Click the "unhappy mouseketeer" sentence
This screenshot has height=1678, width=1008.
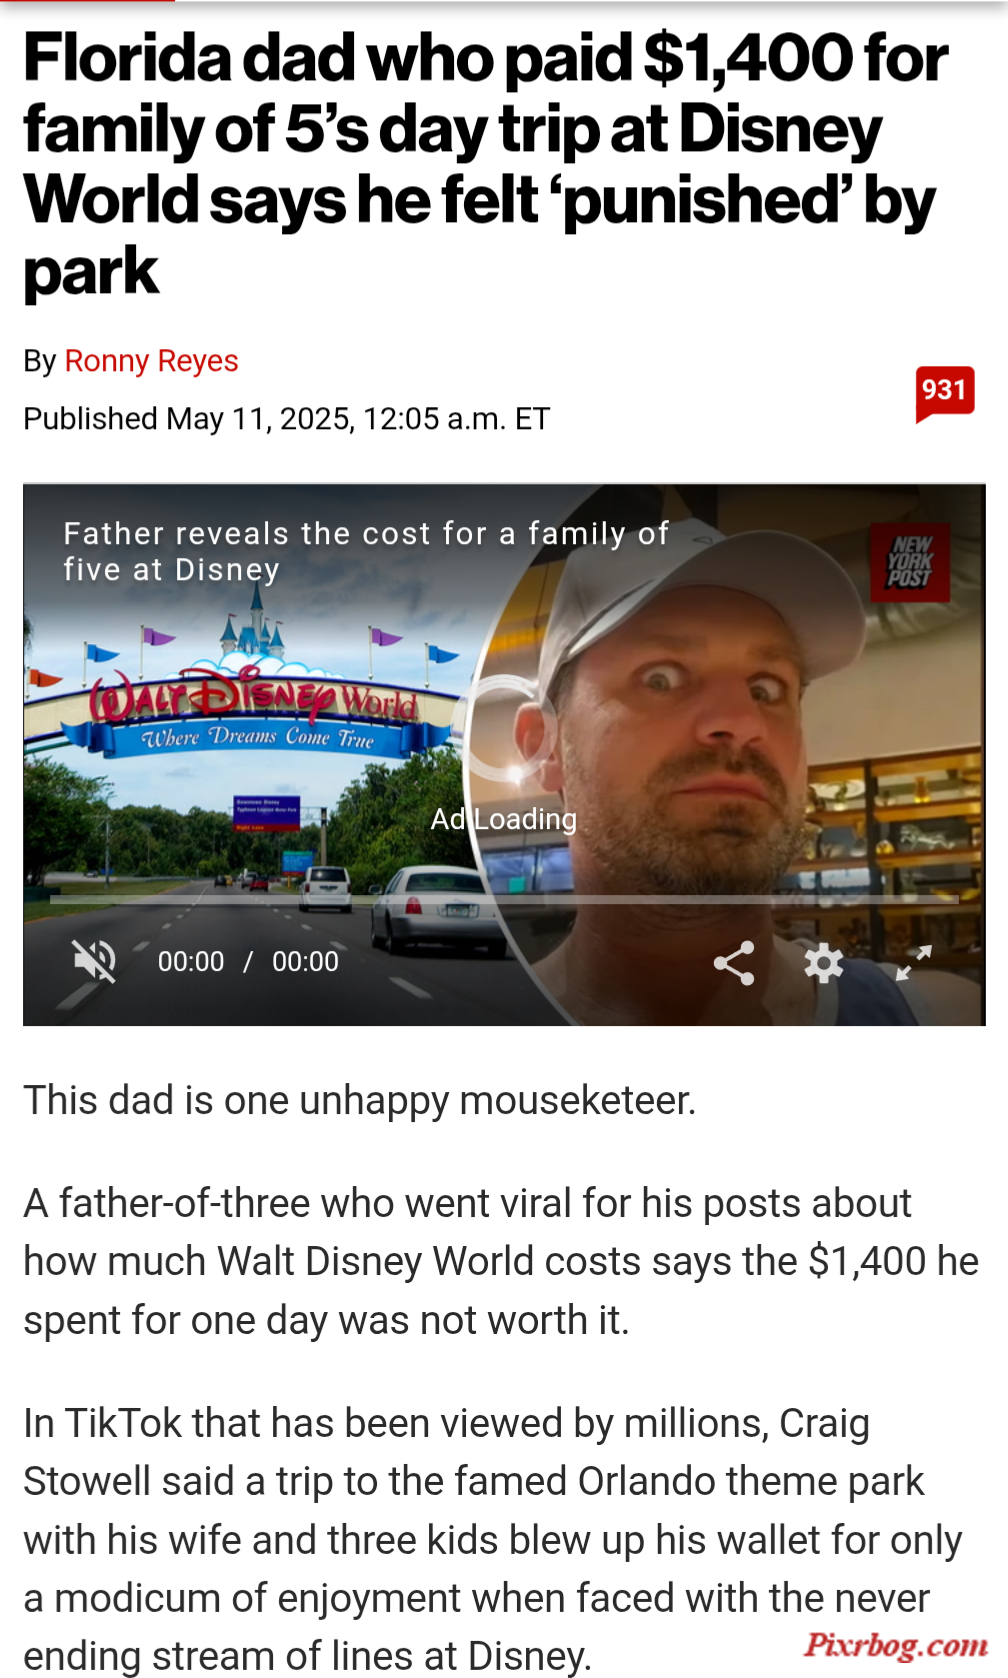point(360,1100)
